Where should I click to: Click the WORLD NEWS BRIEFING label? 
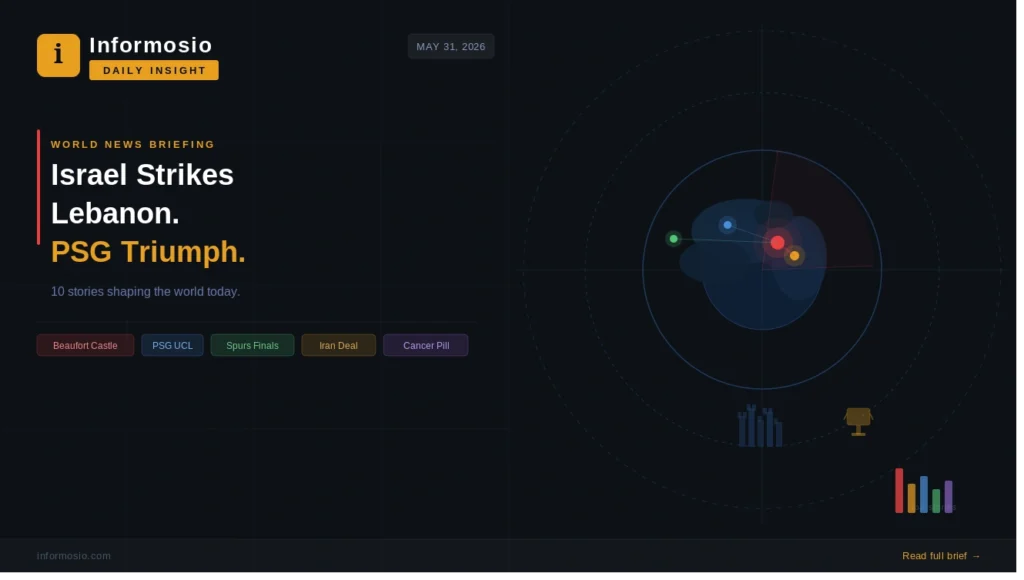click(134, 145)
